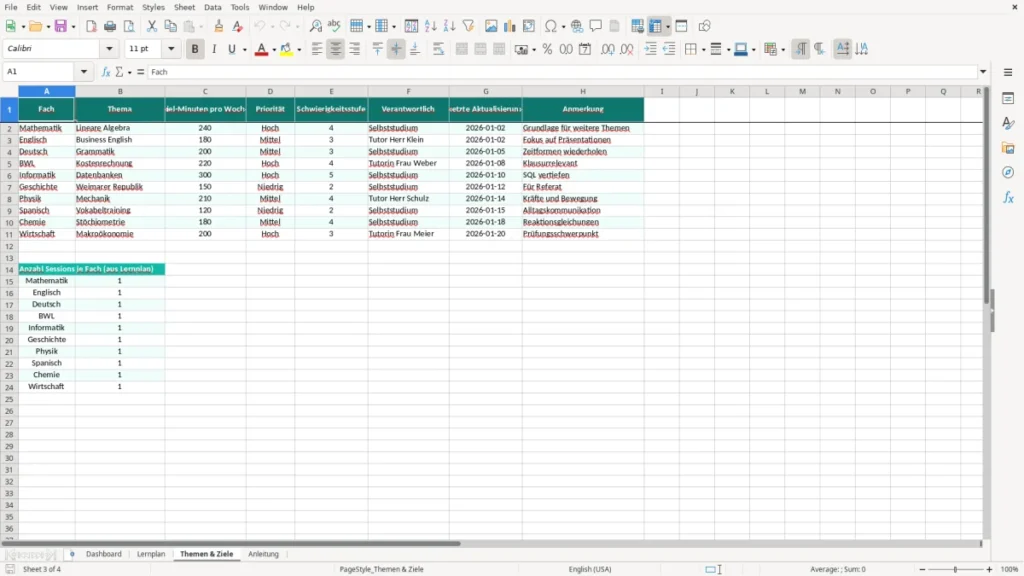The image size is (1024, 576).
Task: Switch to the Lernplan sheet tab
Action: (x=151, y=554)
